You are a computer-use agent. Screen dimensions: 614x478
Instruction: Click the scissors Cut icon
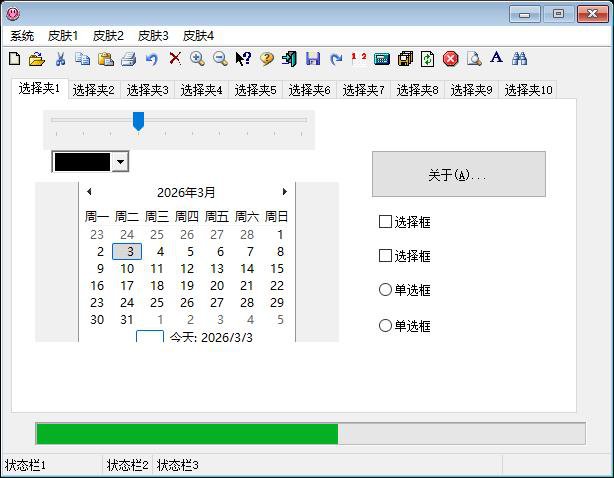[x=60, y=59]
